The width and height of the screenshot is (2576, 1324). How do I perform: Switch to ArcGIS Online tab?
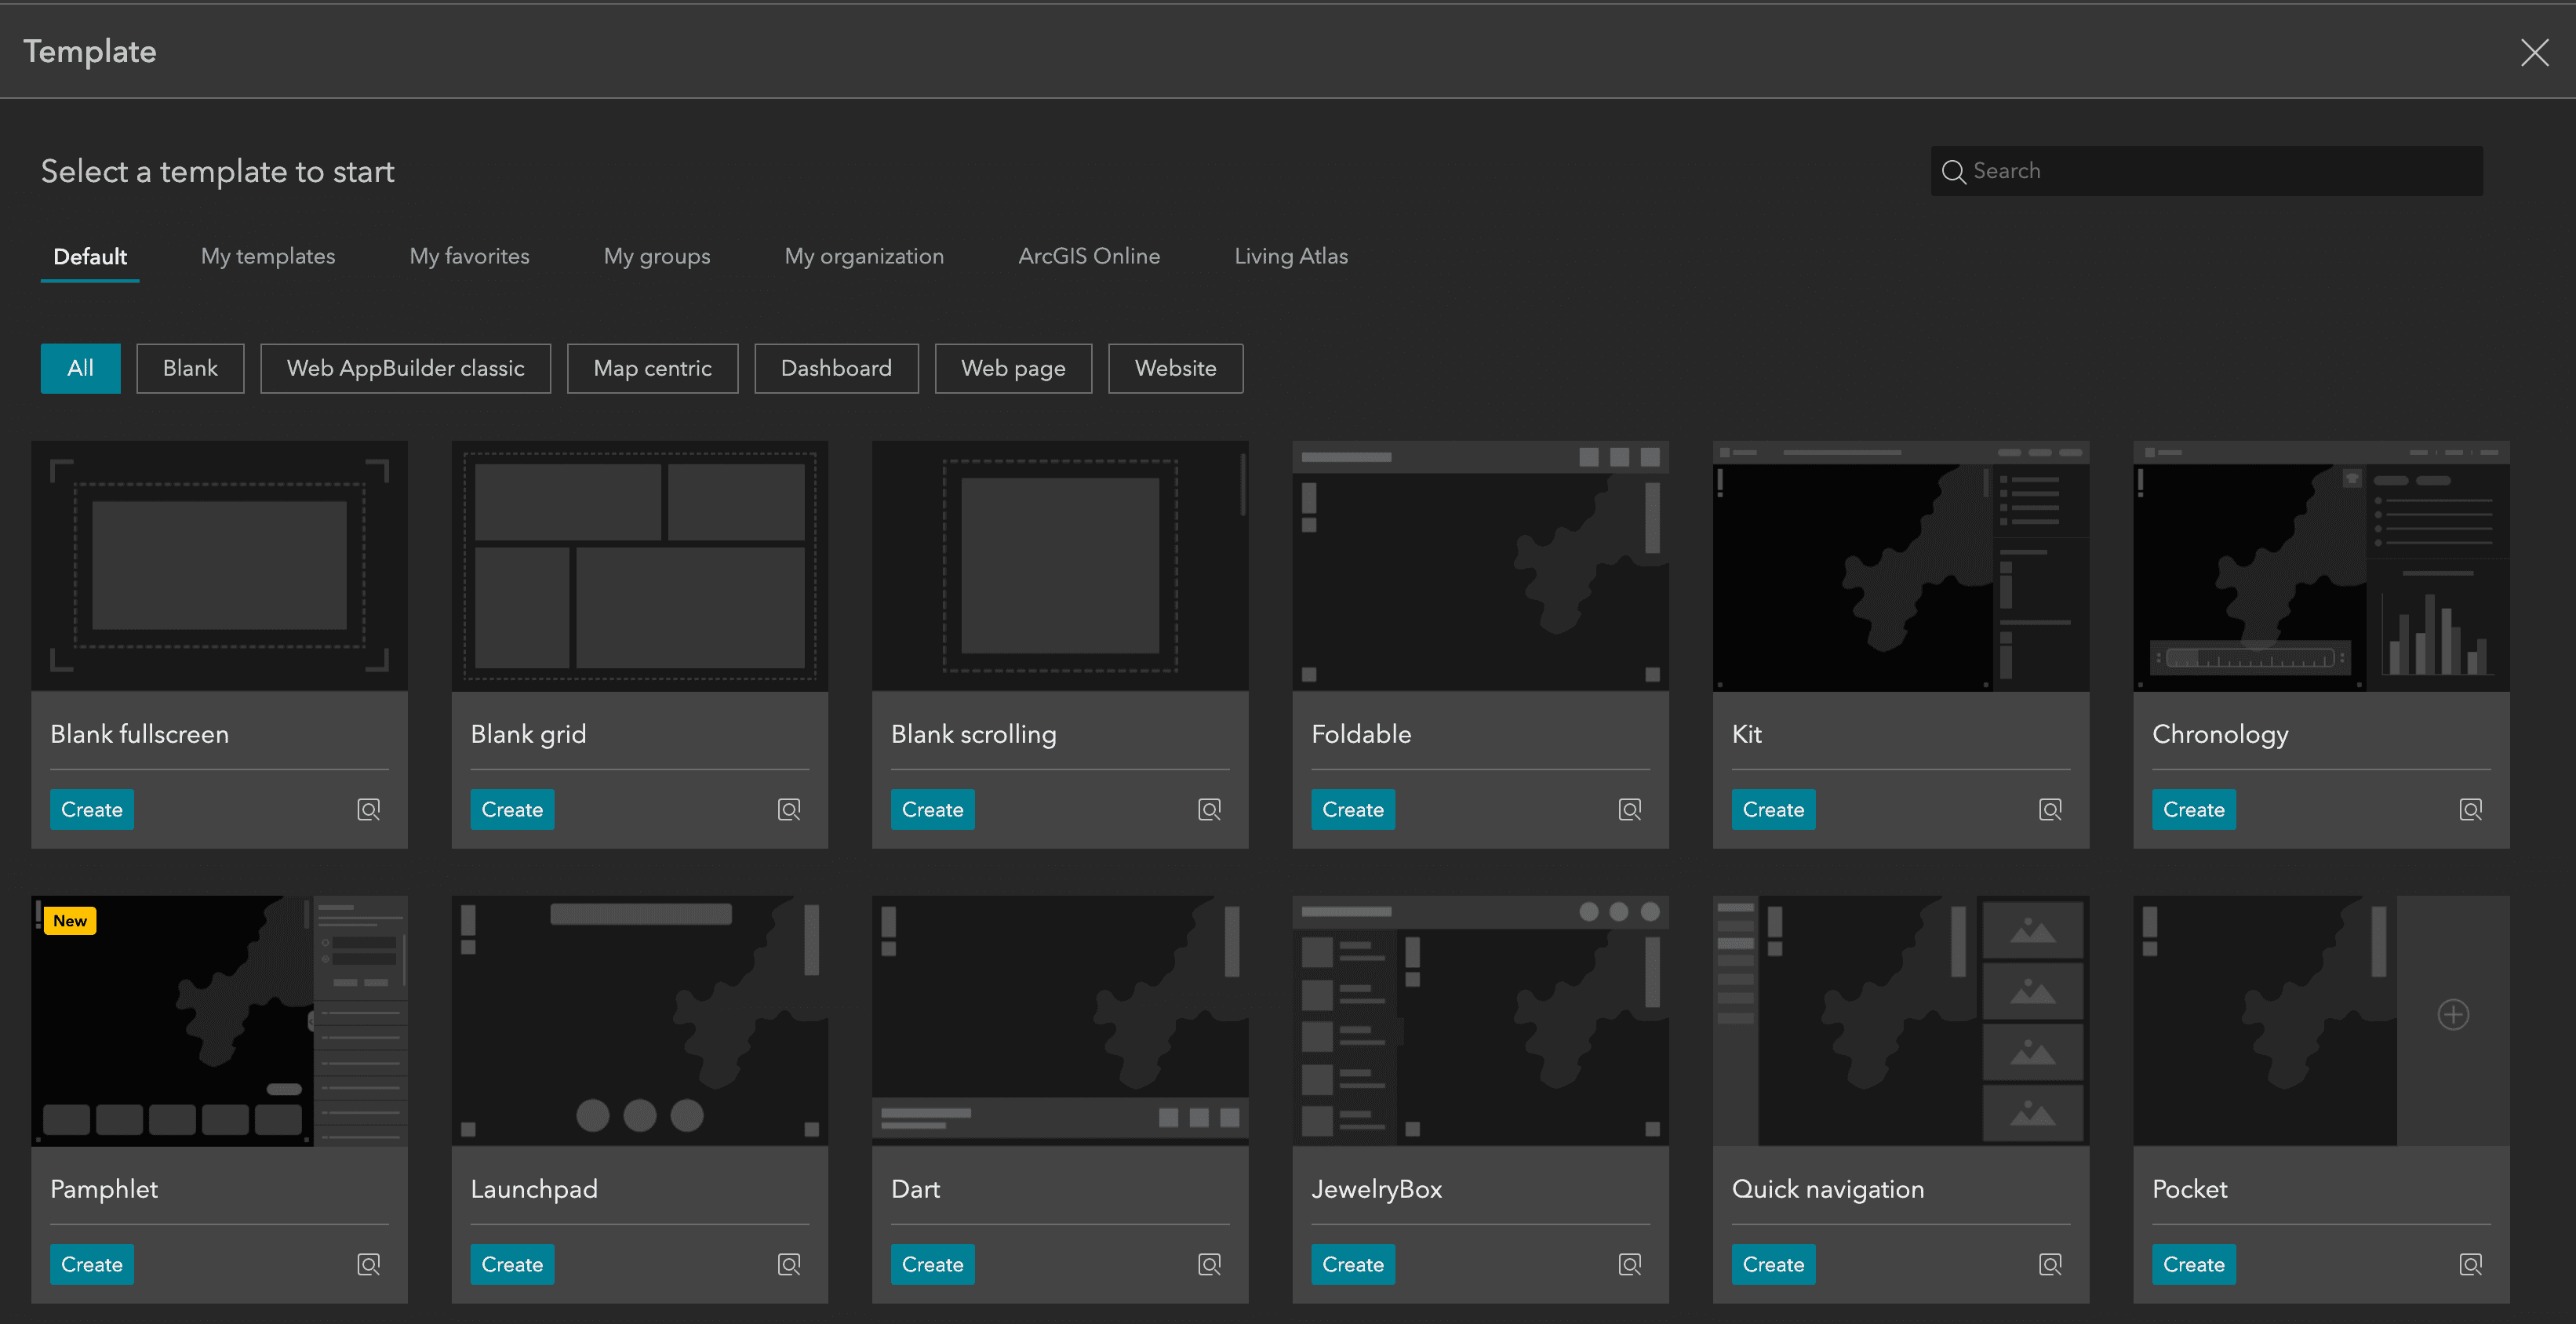tap(1089, 255)
